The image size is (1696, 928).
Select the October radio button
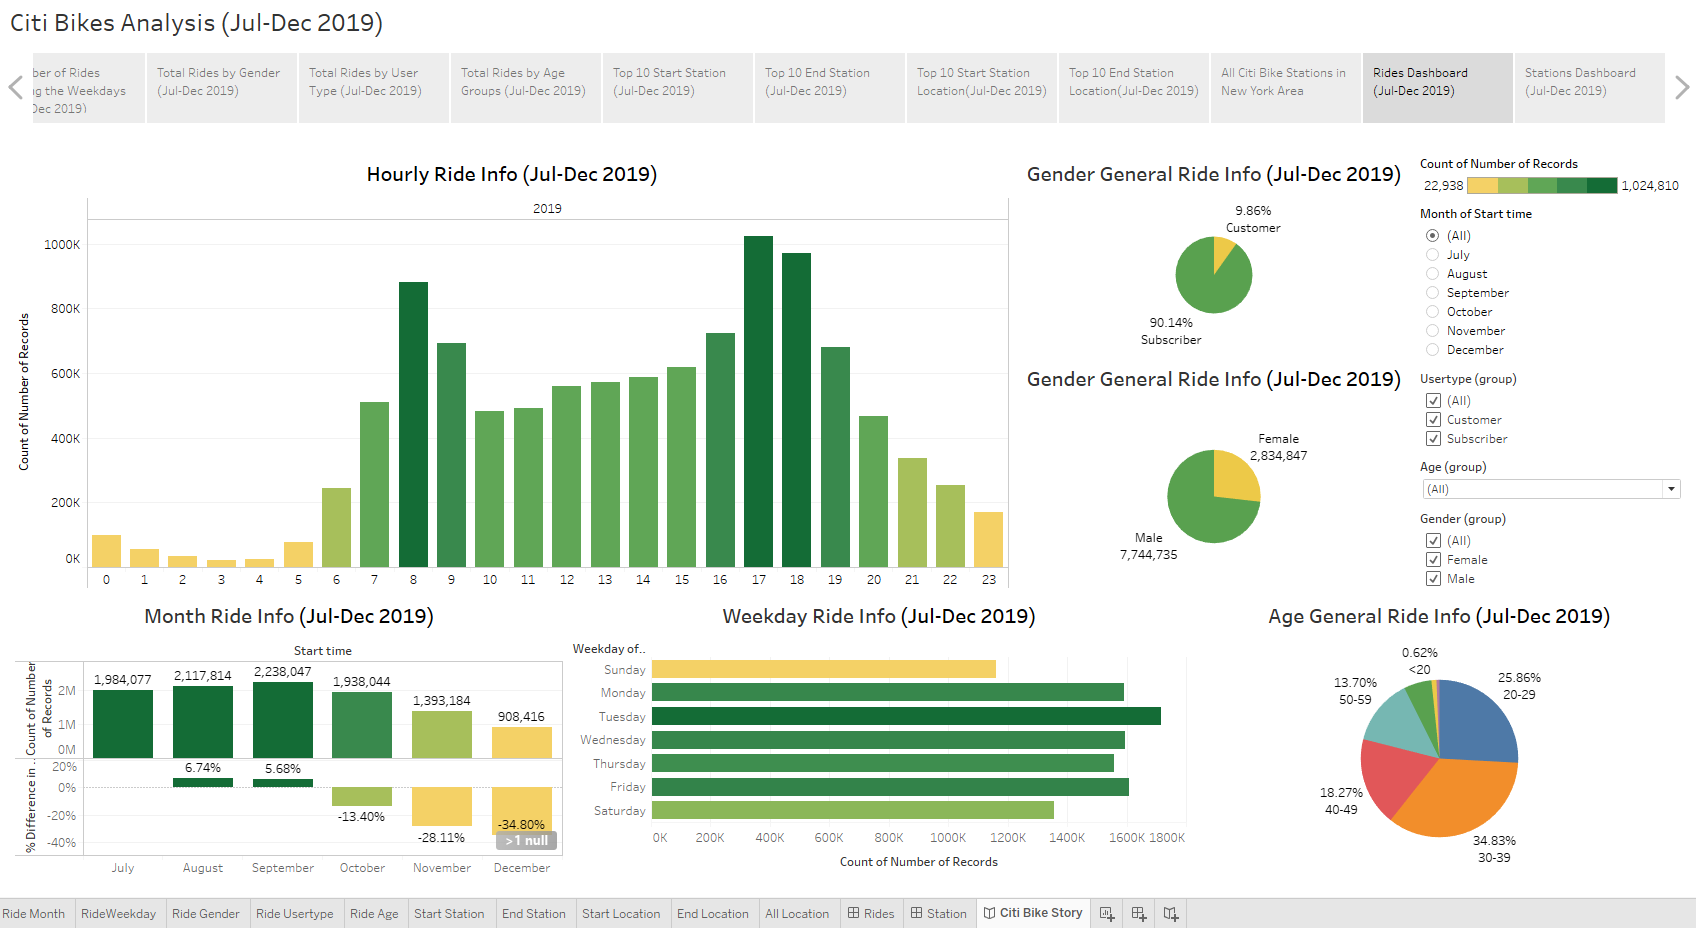[1432, 312]
